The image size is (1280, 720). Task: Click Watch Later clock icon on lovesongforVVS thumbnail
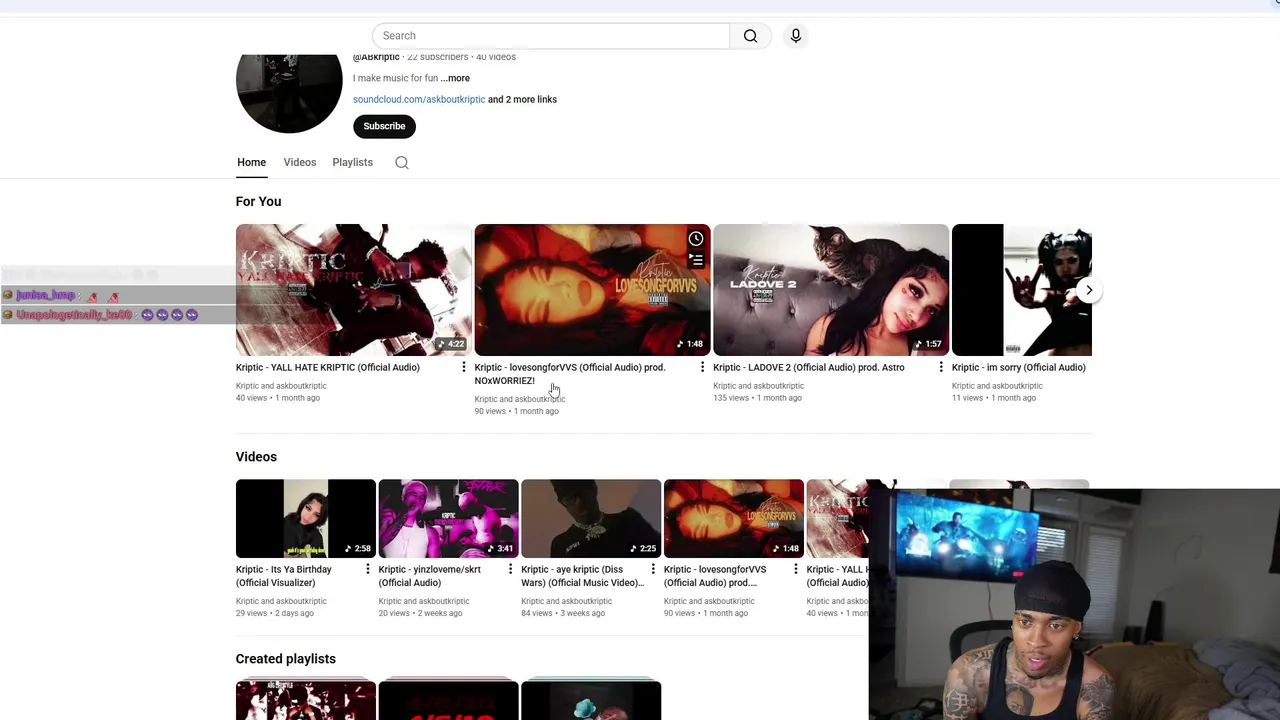696,239
